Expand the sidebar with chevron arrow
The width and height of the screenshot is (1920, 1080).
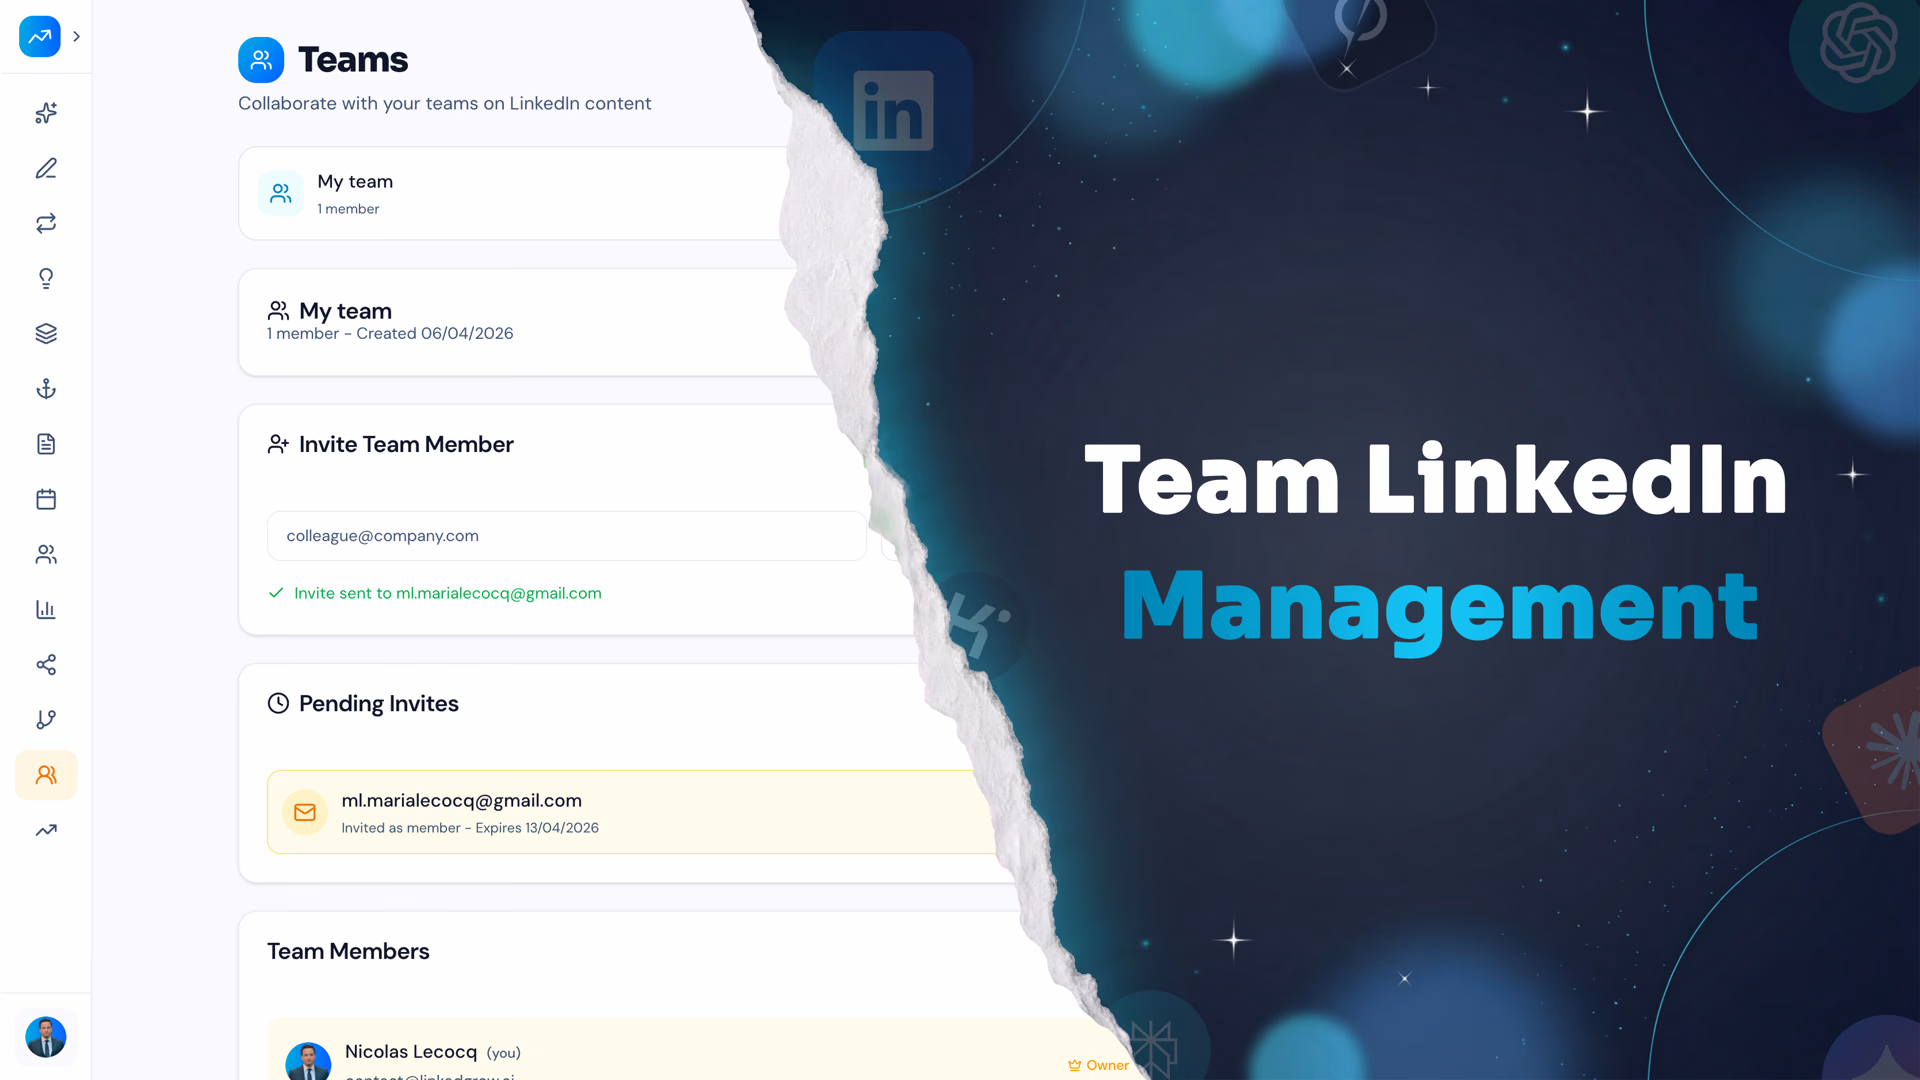[76, 37]
